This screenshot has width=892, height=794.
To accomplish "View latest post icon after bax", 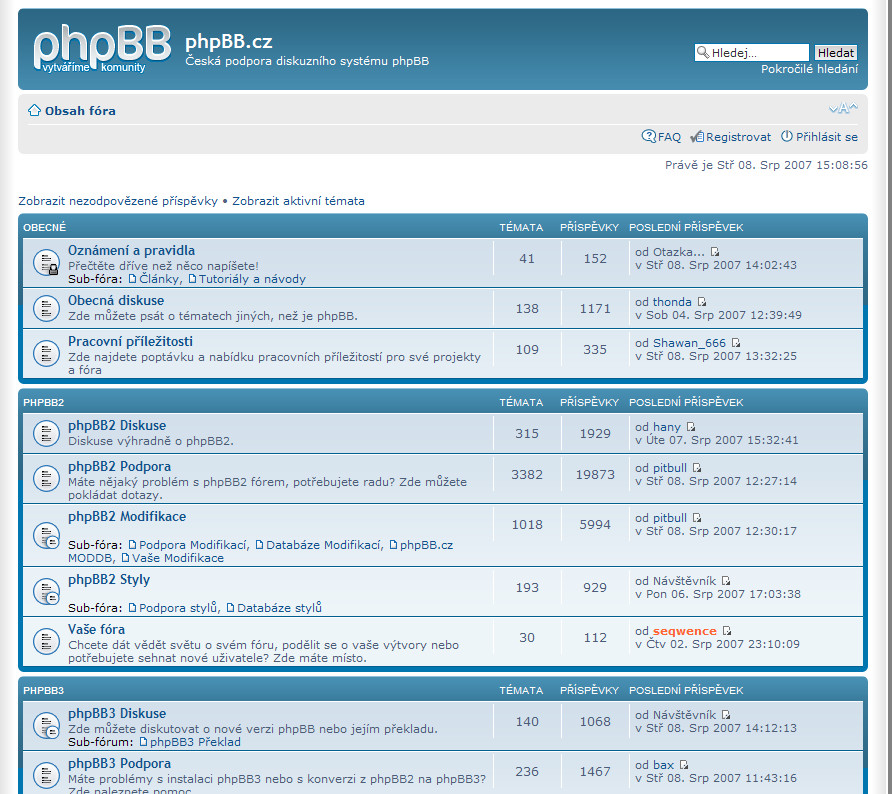I will 684,765.
